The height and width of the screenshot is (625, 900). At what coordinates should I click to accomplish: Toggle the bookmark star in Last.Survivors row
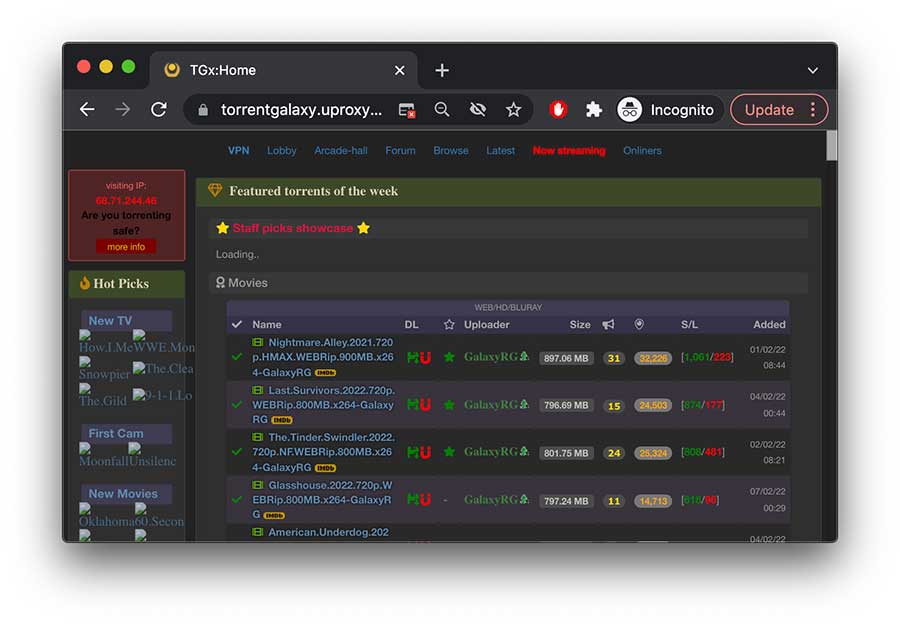point(449,405)
